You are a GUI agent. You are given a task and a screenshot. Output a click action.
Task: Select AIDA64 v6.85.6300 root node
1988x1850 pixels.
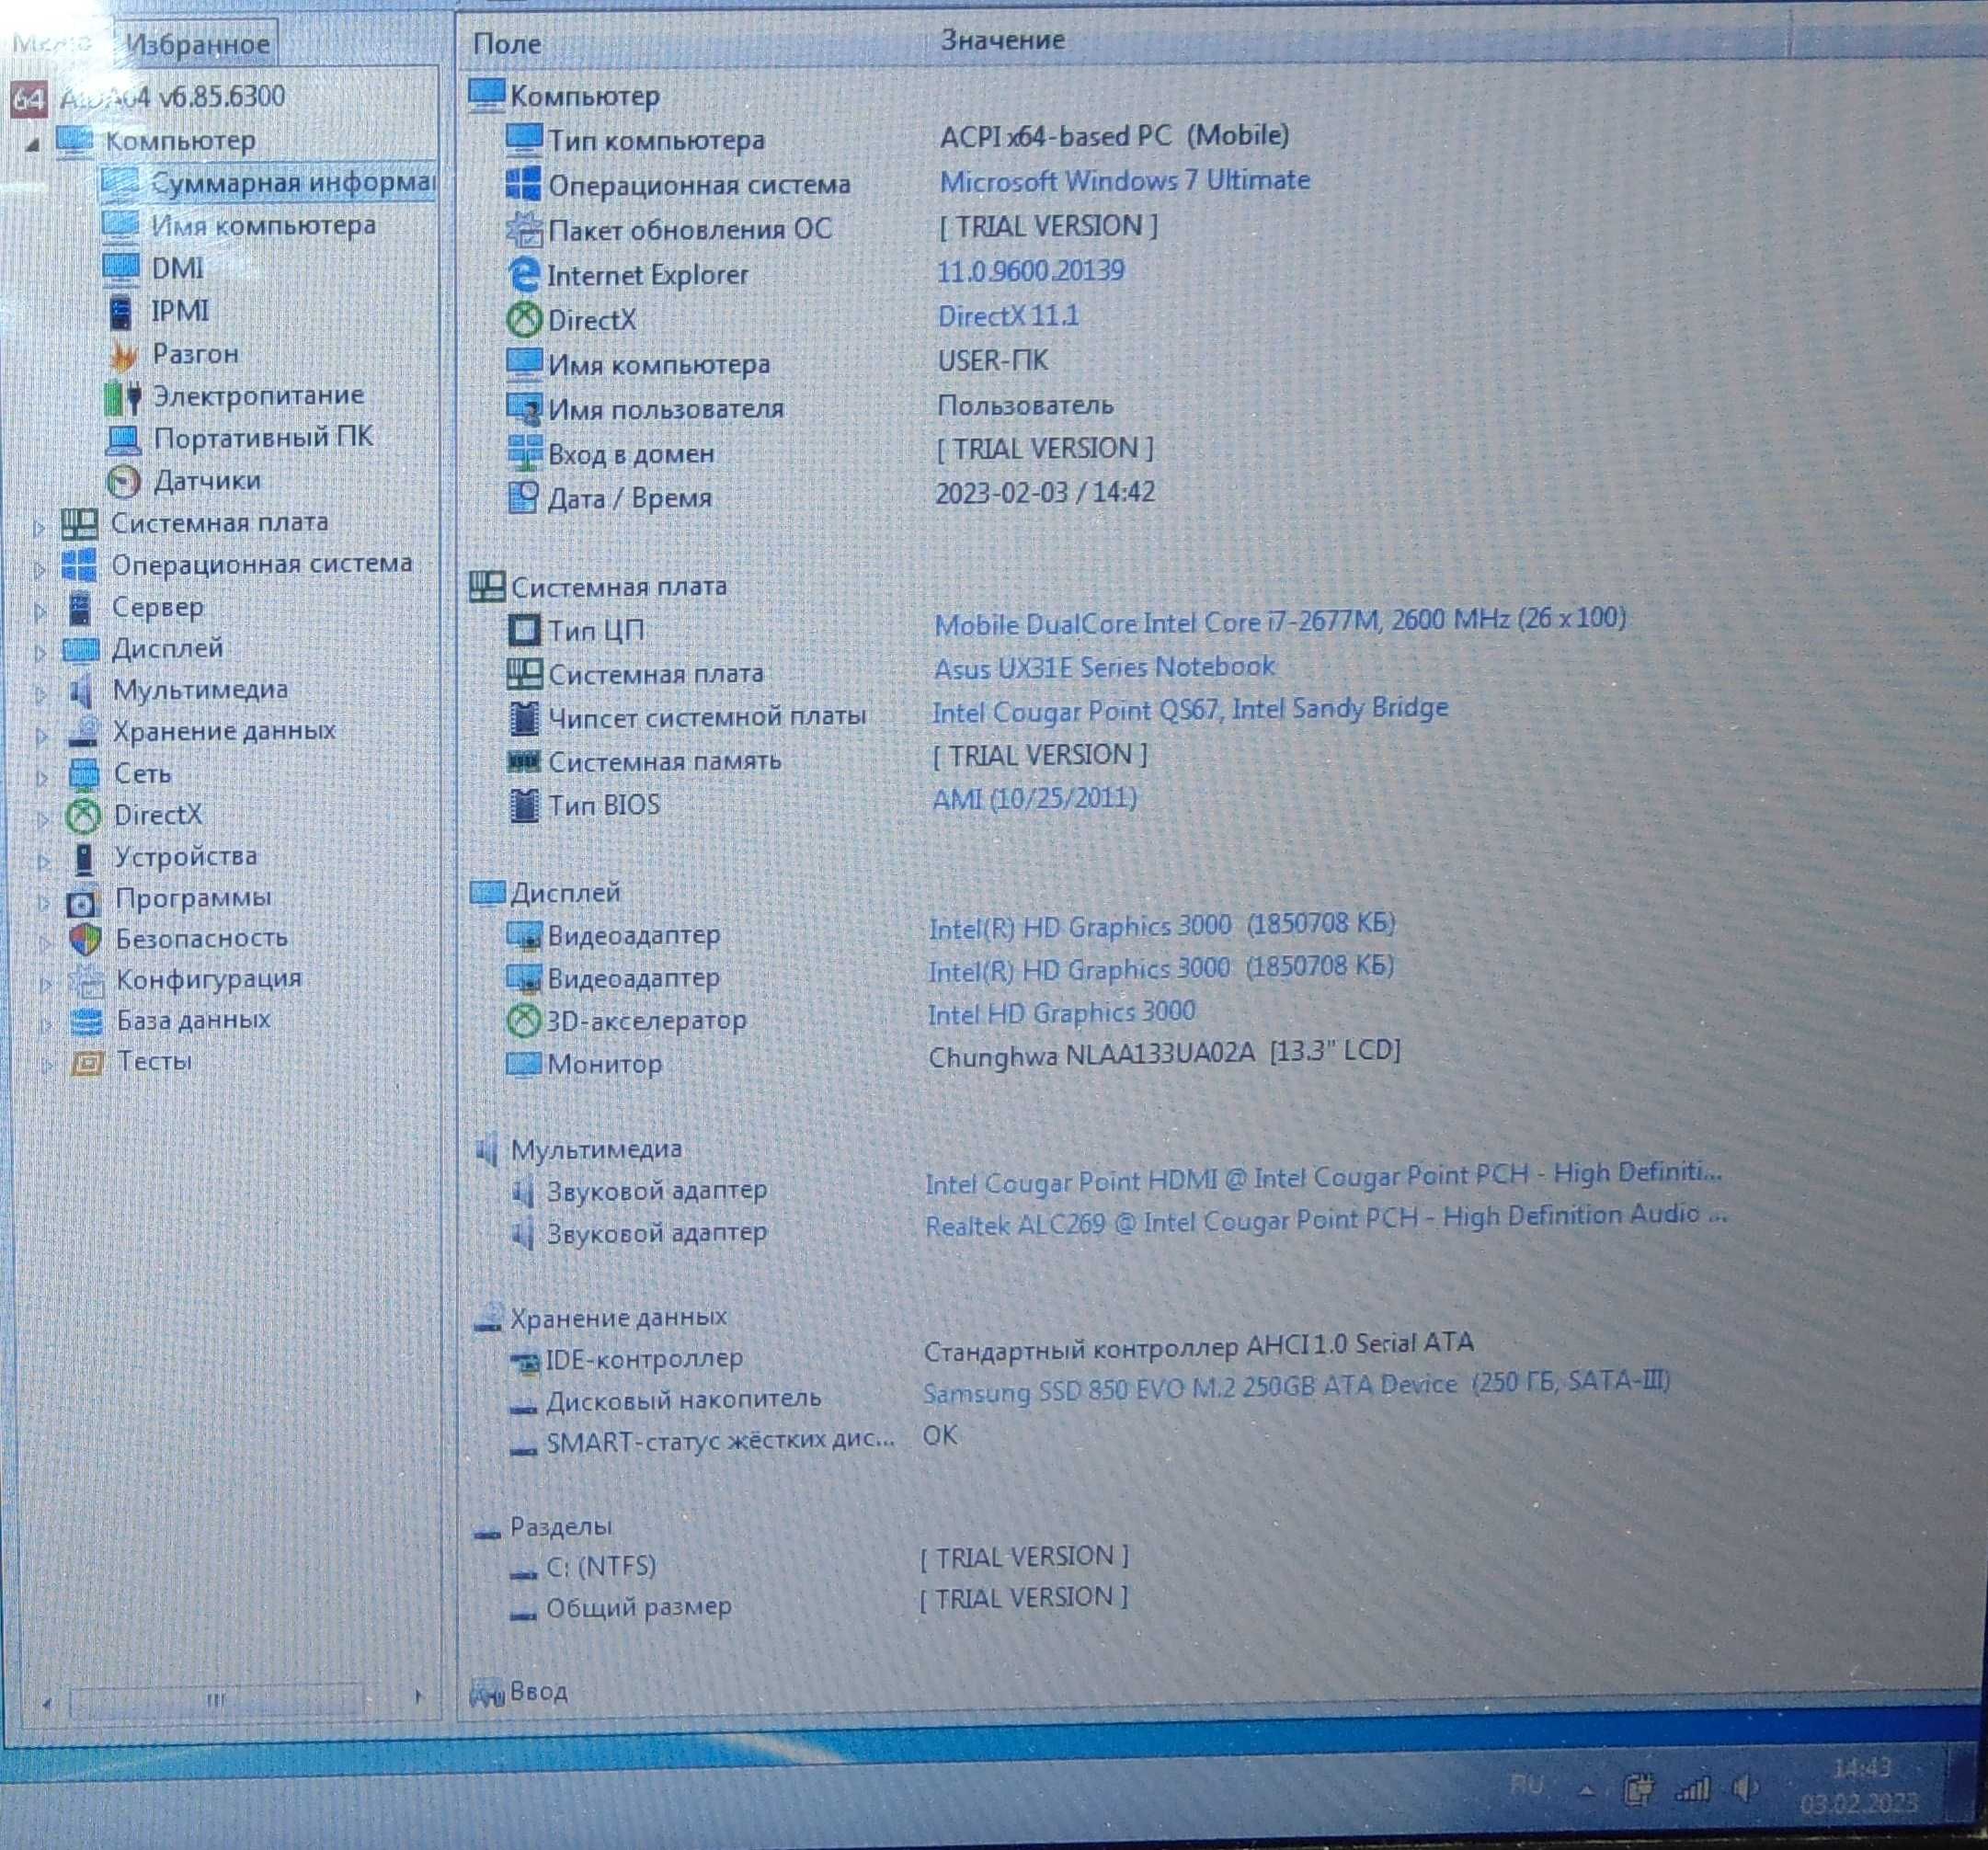(x=172, y=97)
